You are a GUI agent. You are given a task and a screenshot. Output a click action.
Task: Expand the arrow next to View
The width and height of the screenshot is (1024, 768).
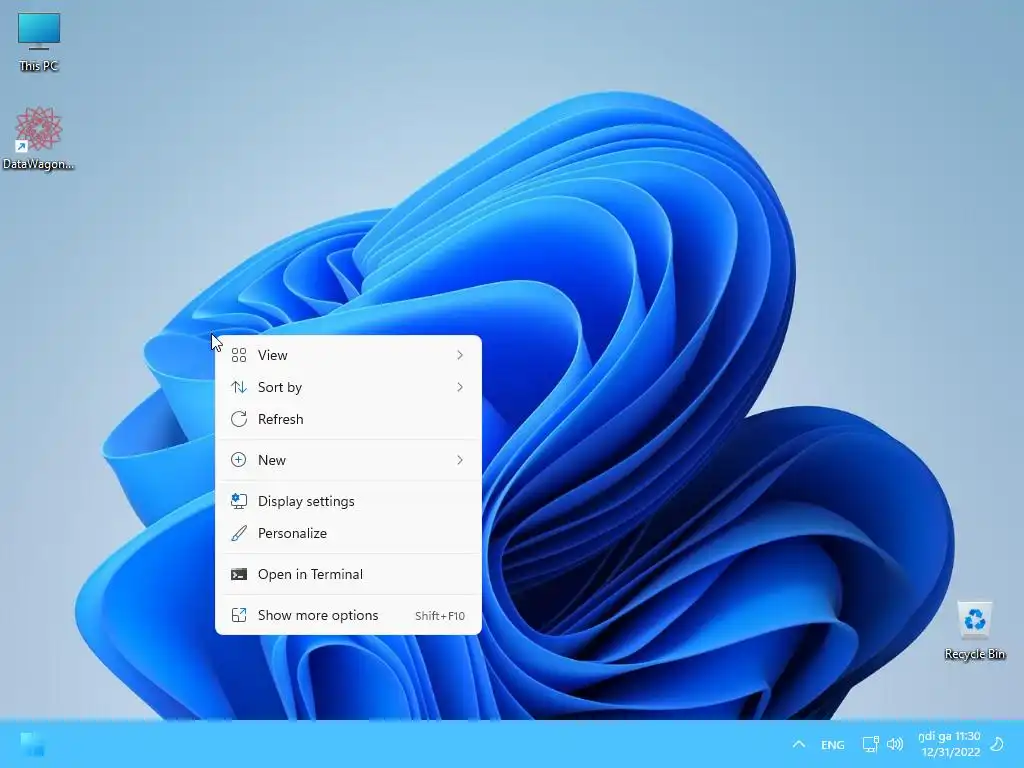coord(460,355)
